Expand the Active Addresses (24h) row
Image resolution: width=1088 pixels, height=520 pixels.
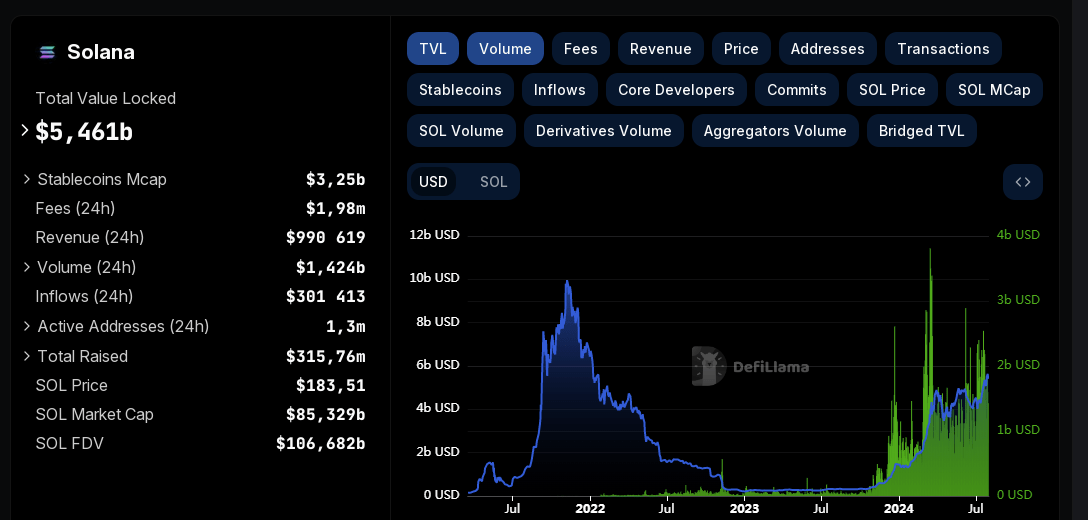[27, 326]
